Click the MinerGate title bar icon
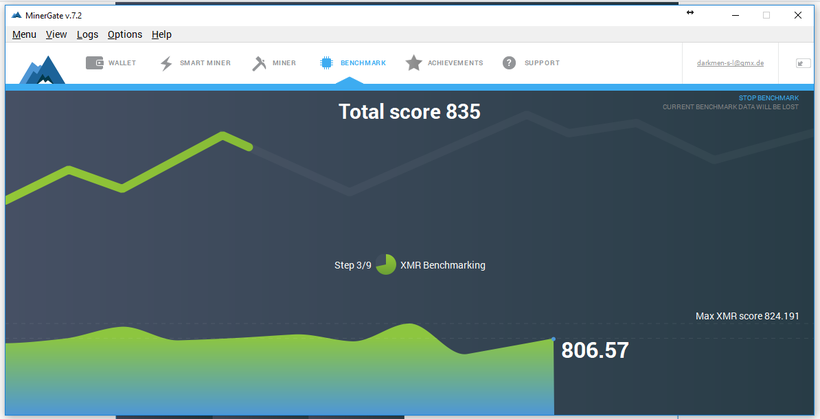Image resolution: width=820 pixels, height=419 pixels. click(16, 15)
